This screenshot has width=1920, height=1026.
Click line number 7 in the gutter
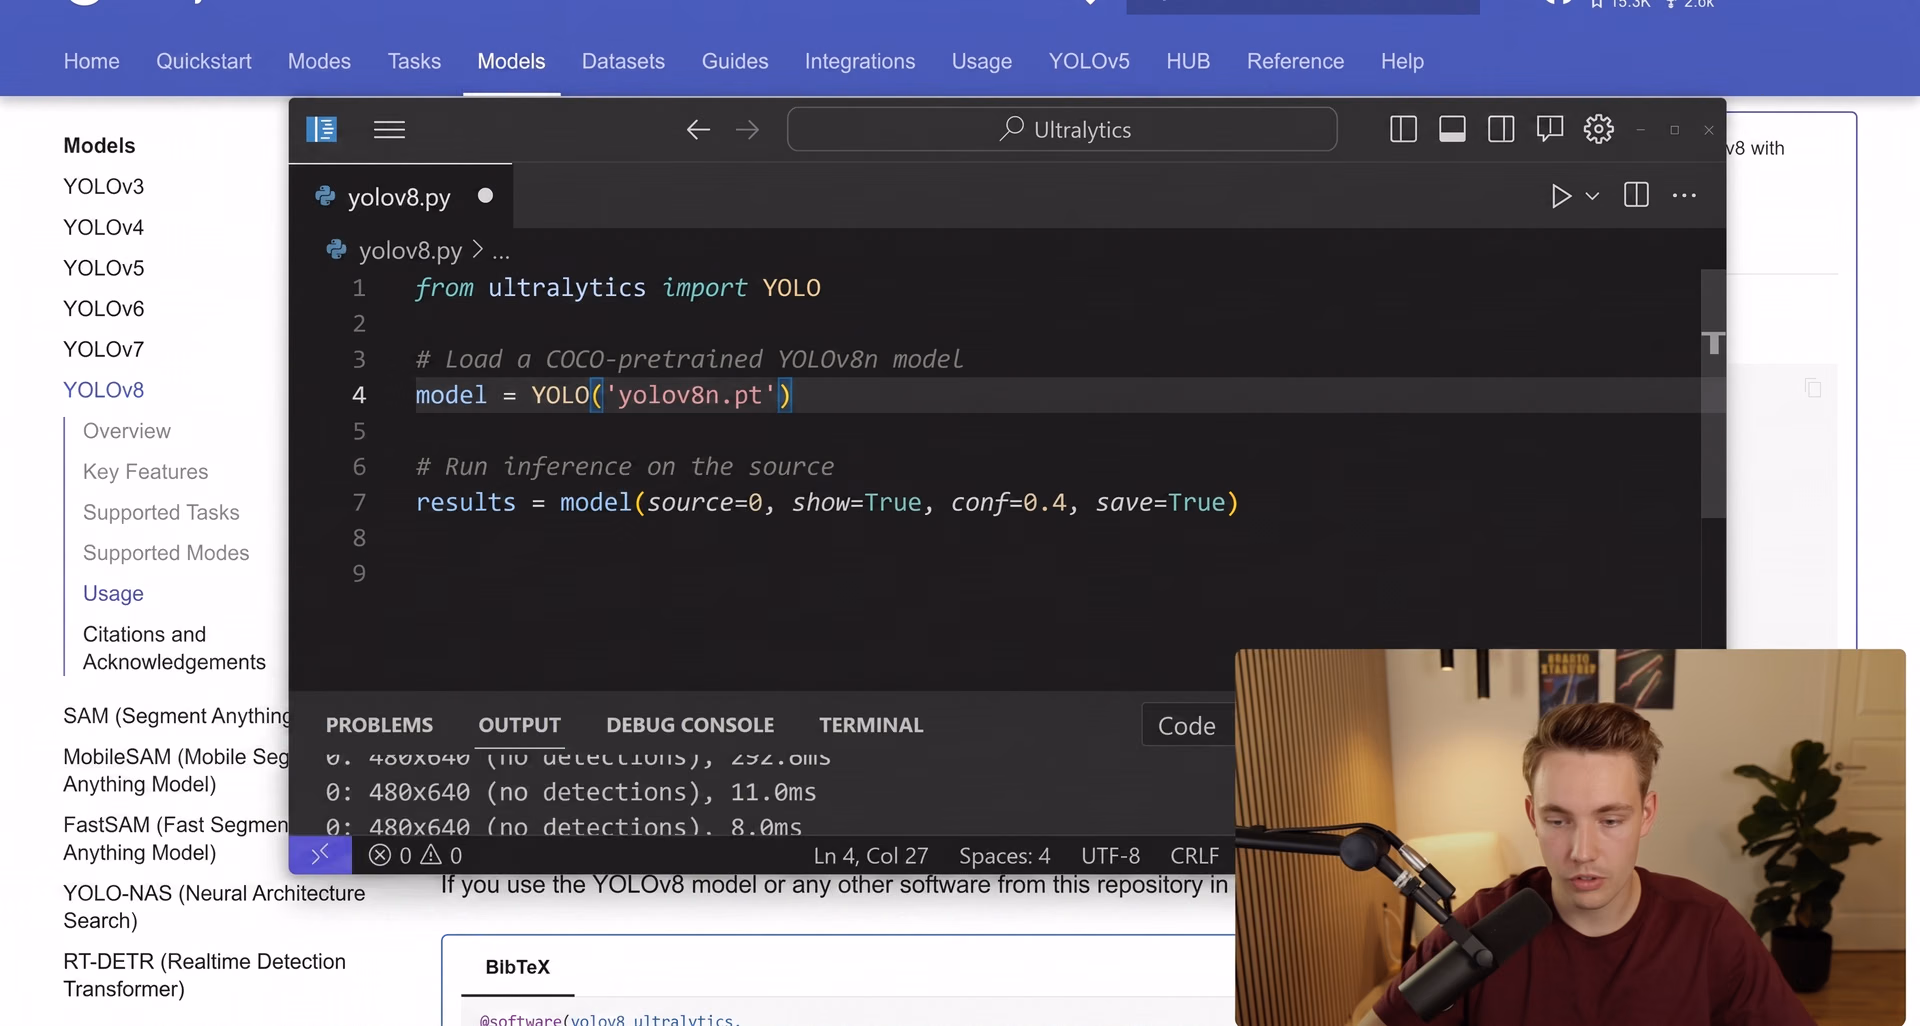tap(359, 503)
